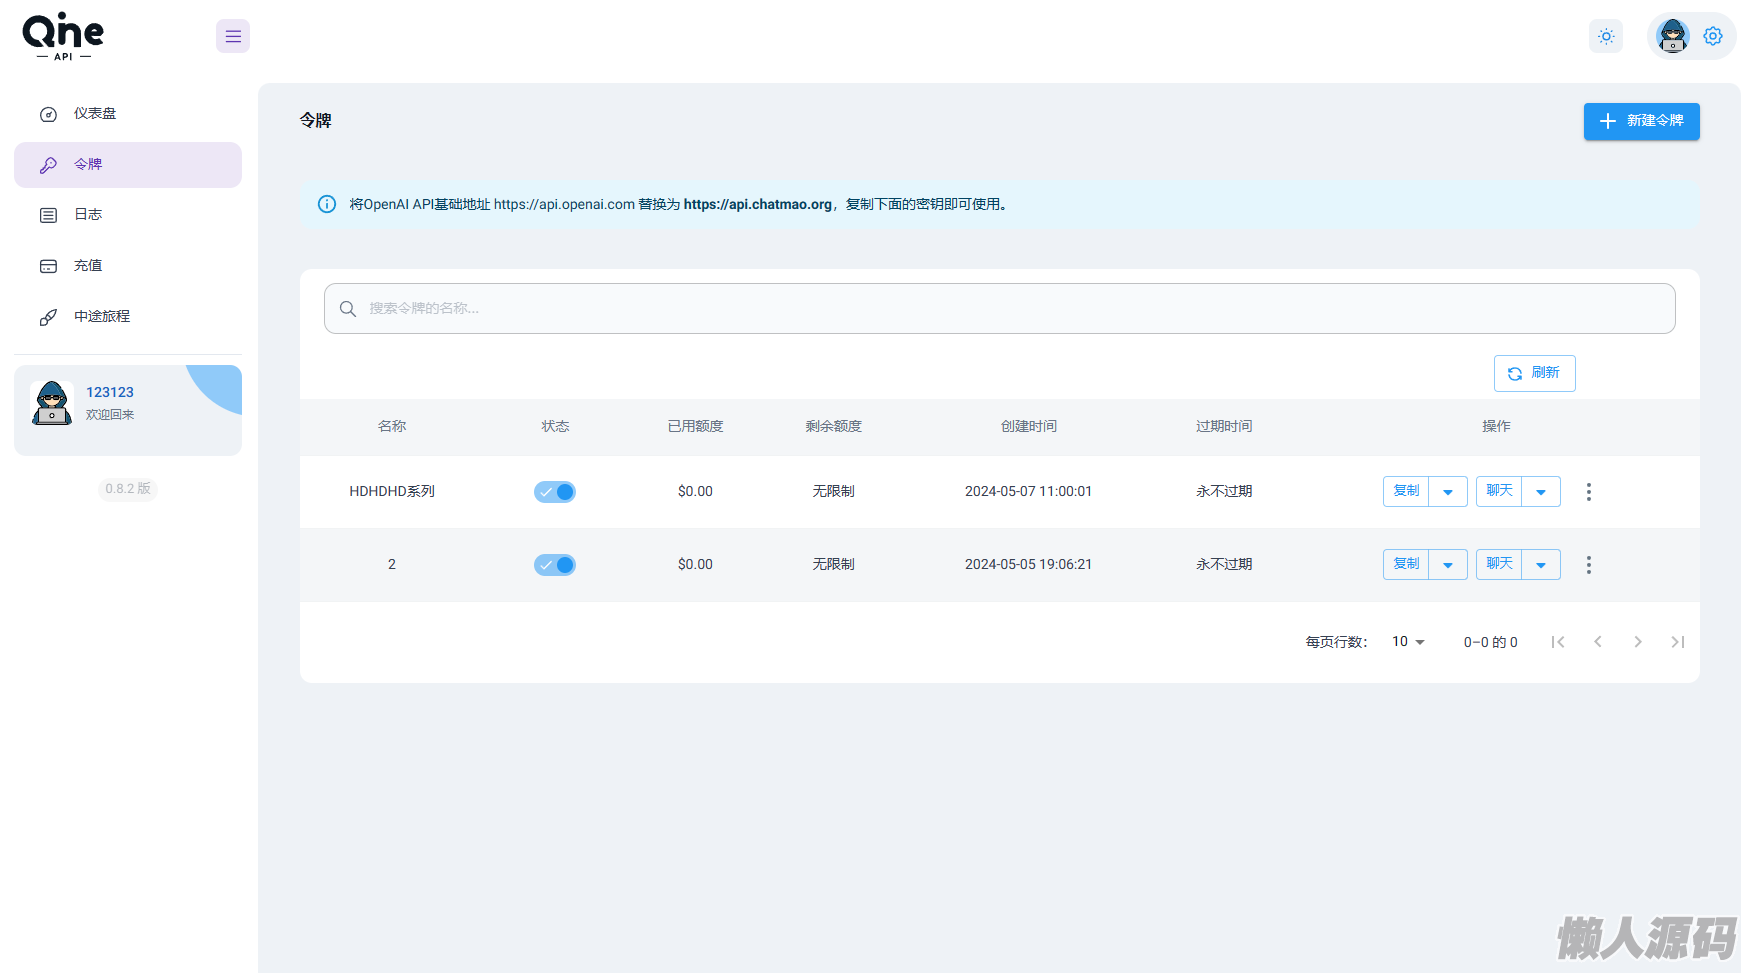The width and height of the screenshot is (1757, 973).
Task: Collapse sidebar with the hamburger menu icon
Action: 233,37
